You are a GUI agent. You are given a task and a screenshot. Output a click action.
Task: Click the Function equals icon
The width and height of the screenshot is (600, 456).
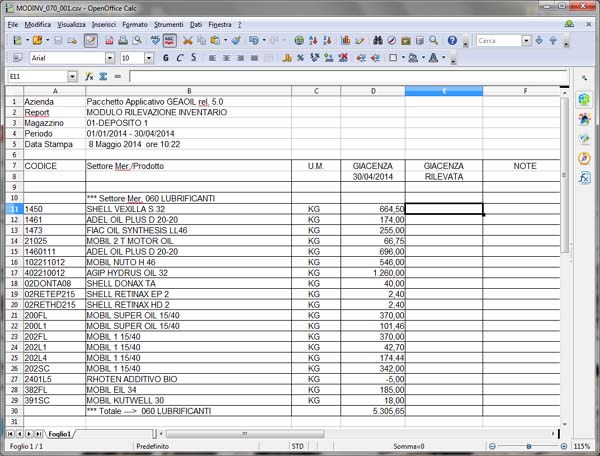click(x=117, y=77)
